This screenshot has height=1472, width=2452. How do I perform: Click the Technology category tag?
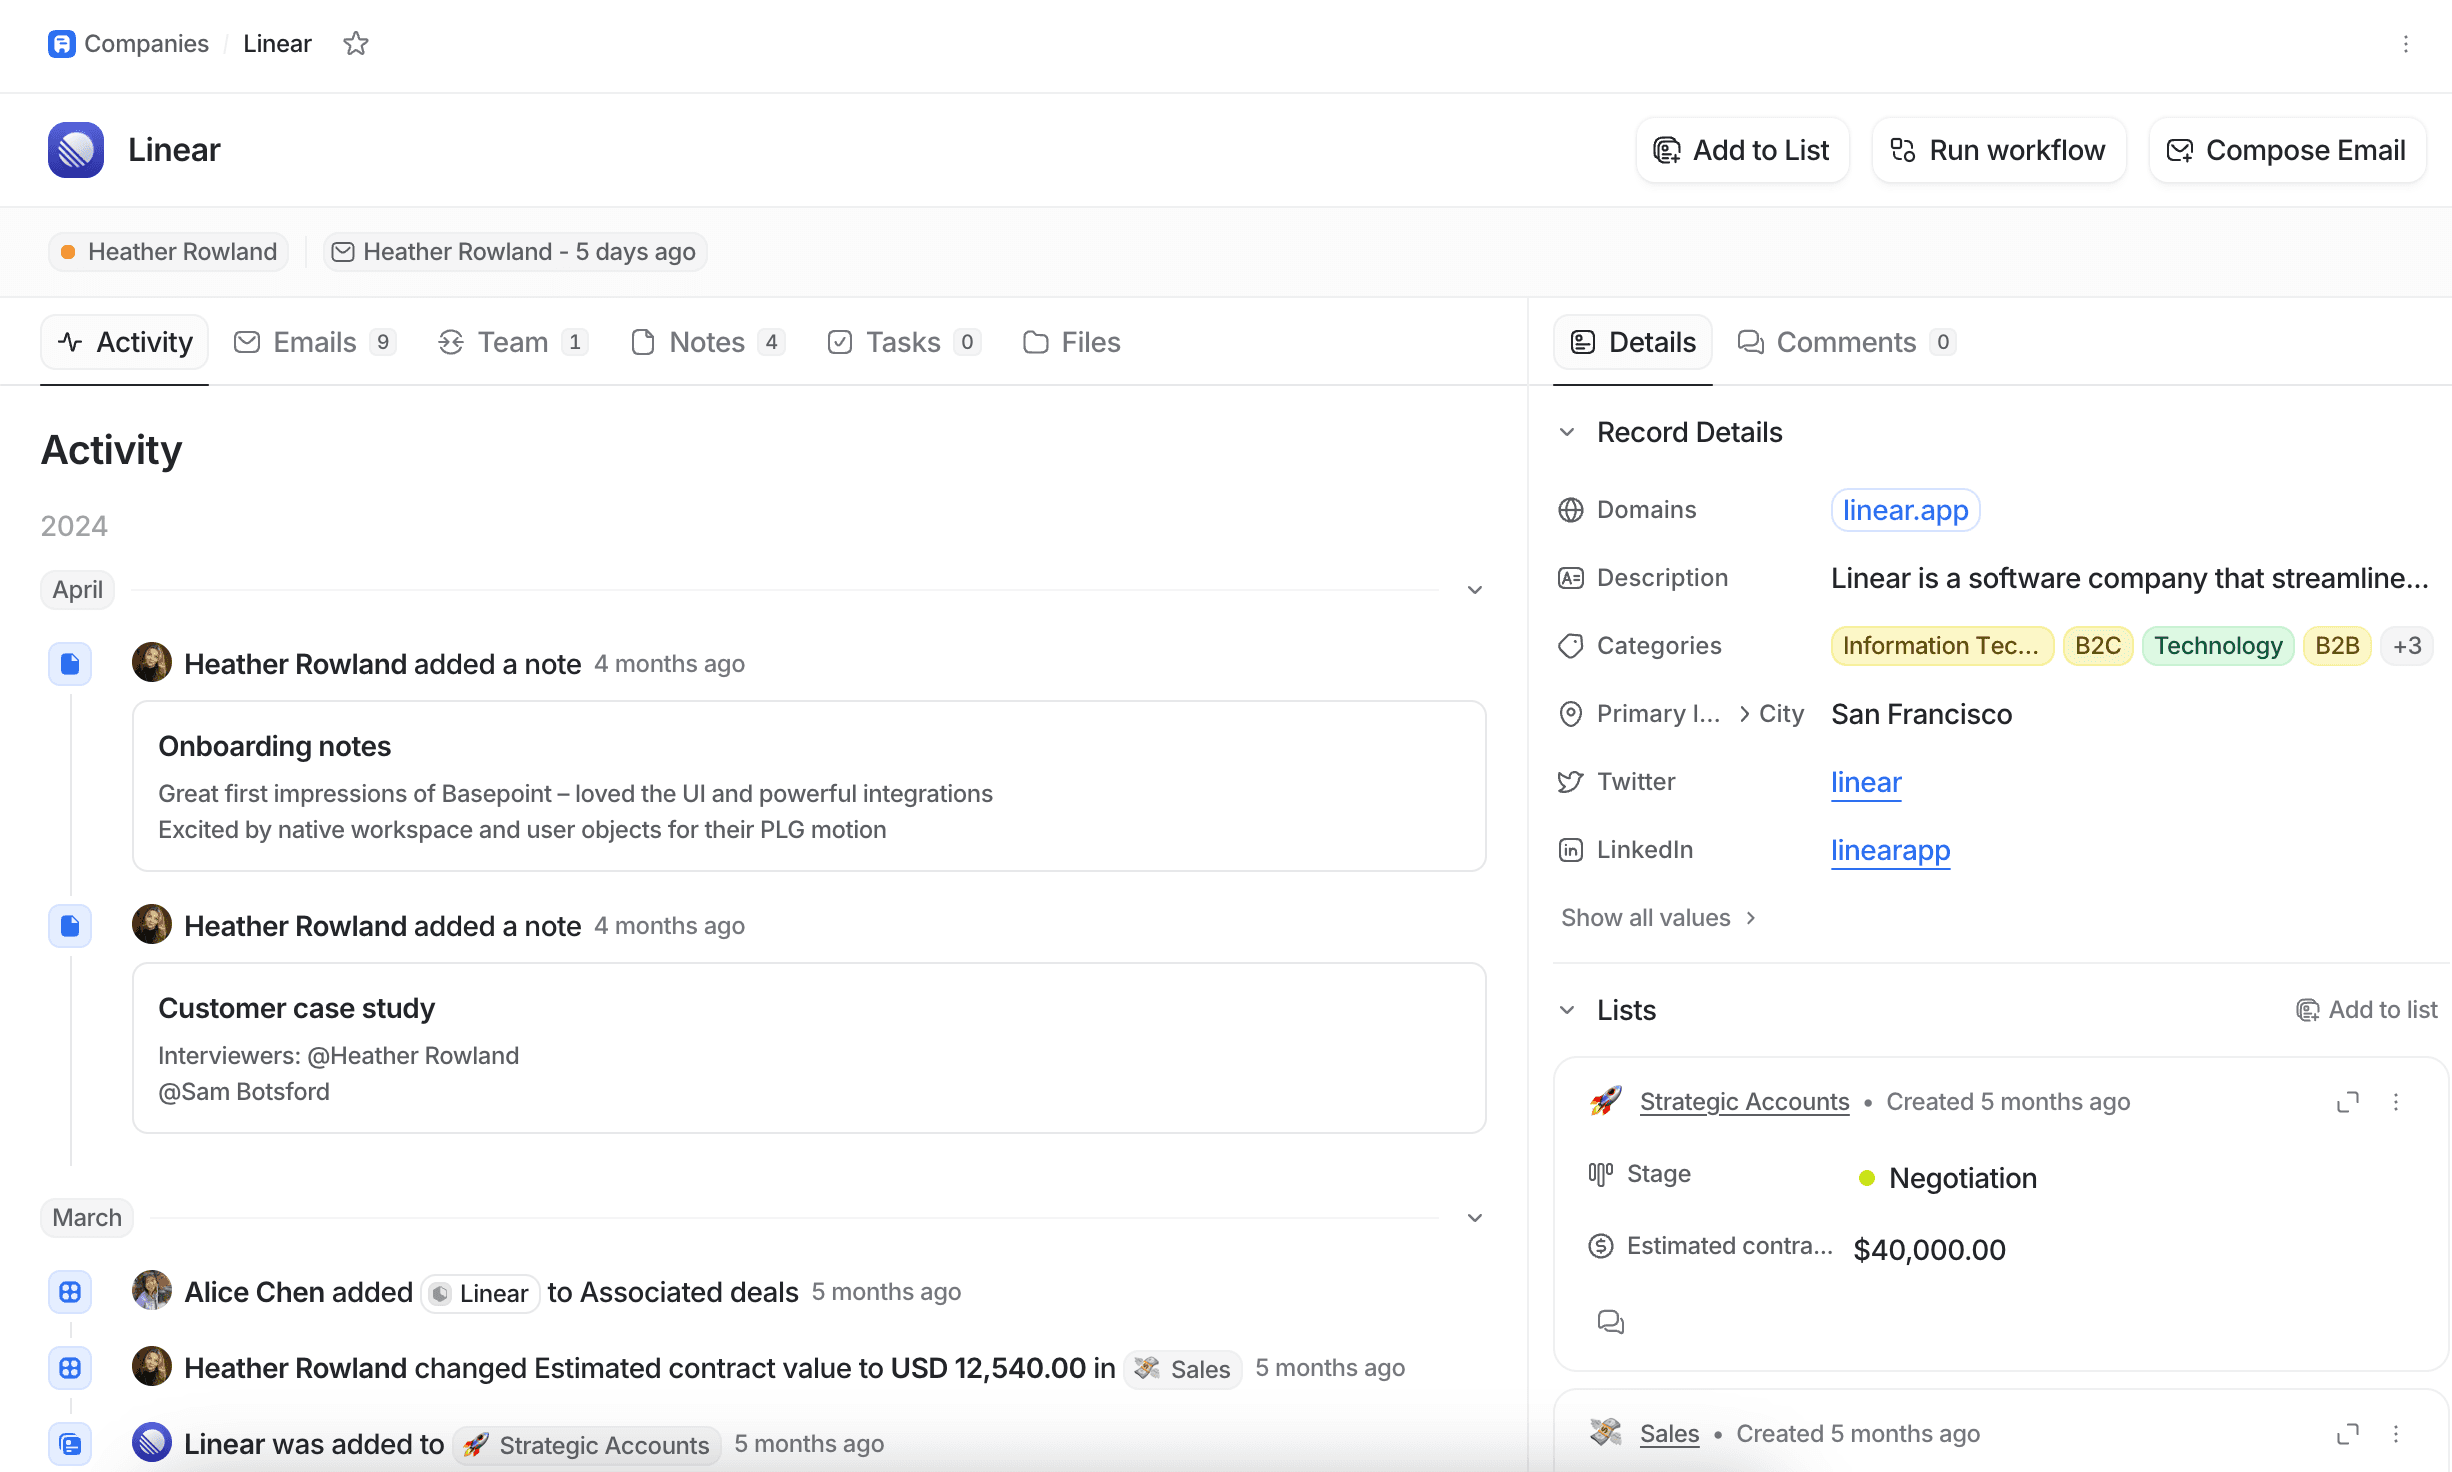[x=2218, y=646]
